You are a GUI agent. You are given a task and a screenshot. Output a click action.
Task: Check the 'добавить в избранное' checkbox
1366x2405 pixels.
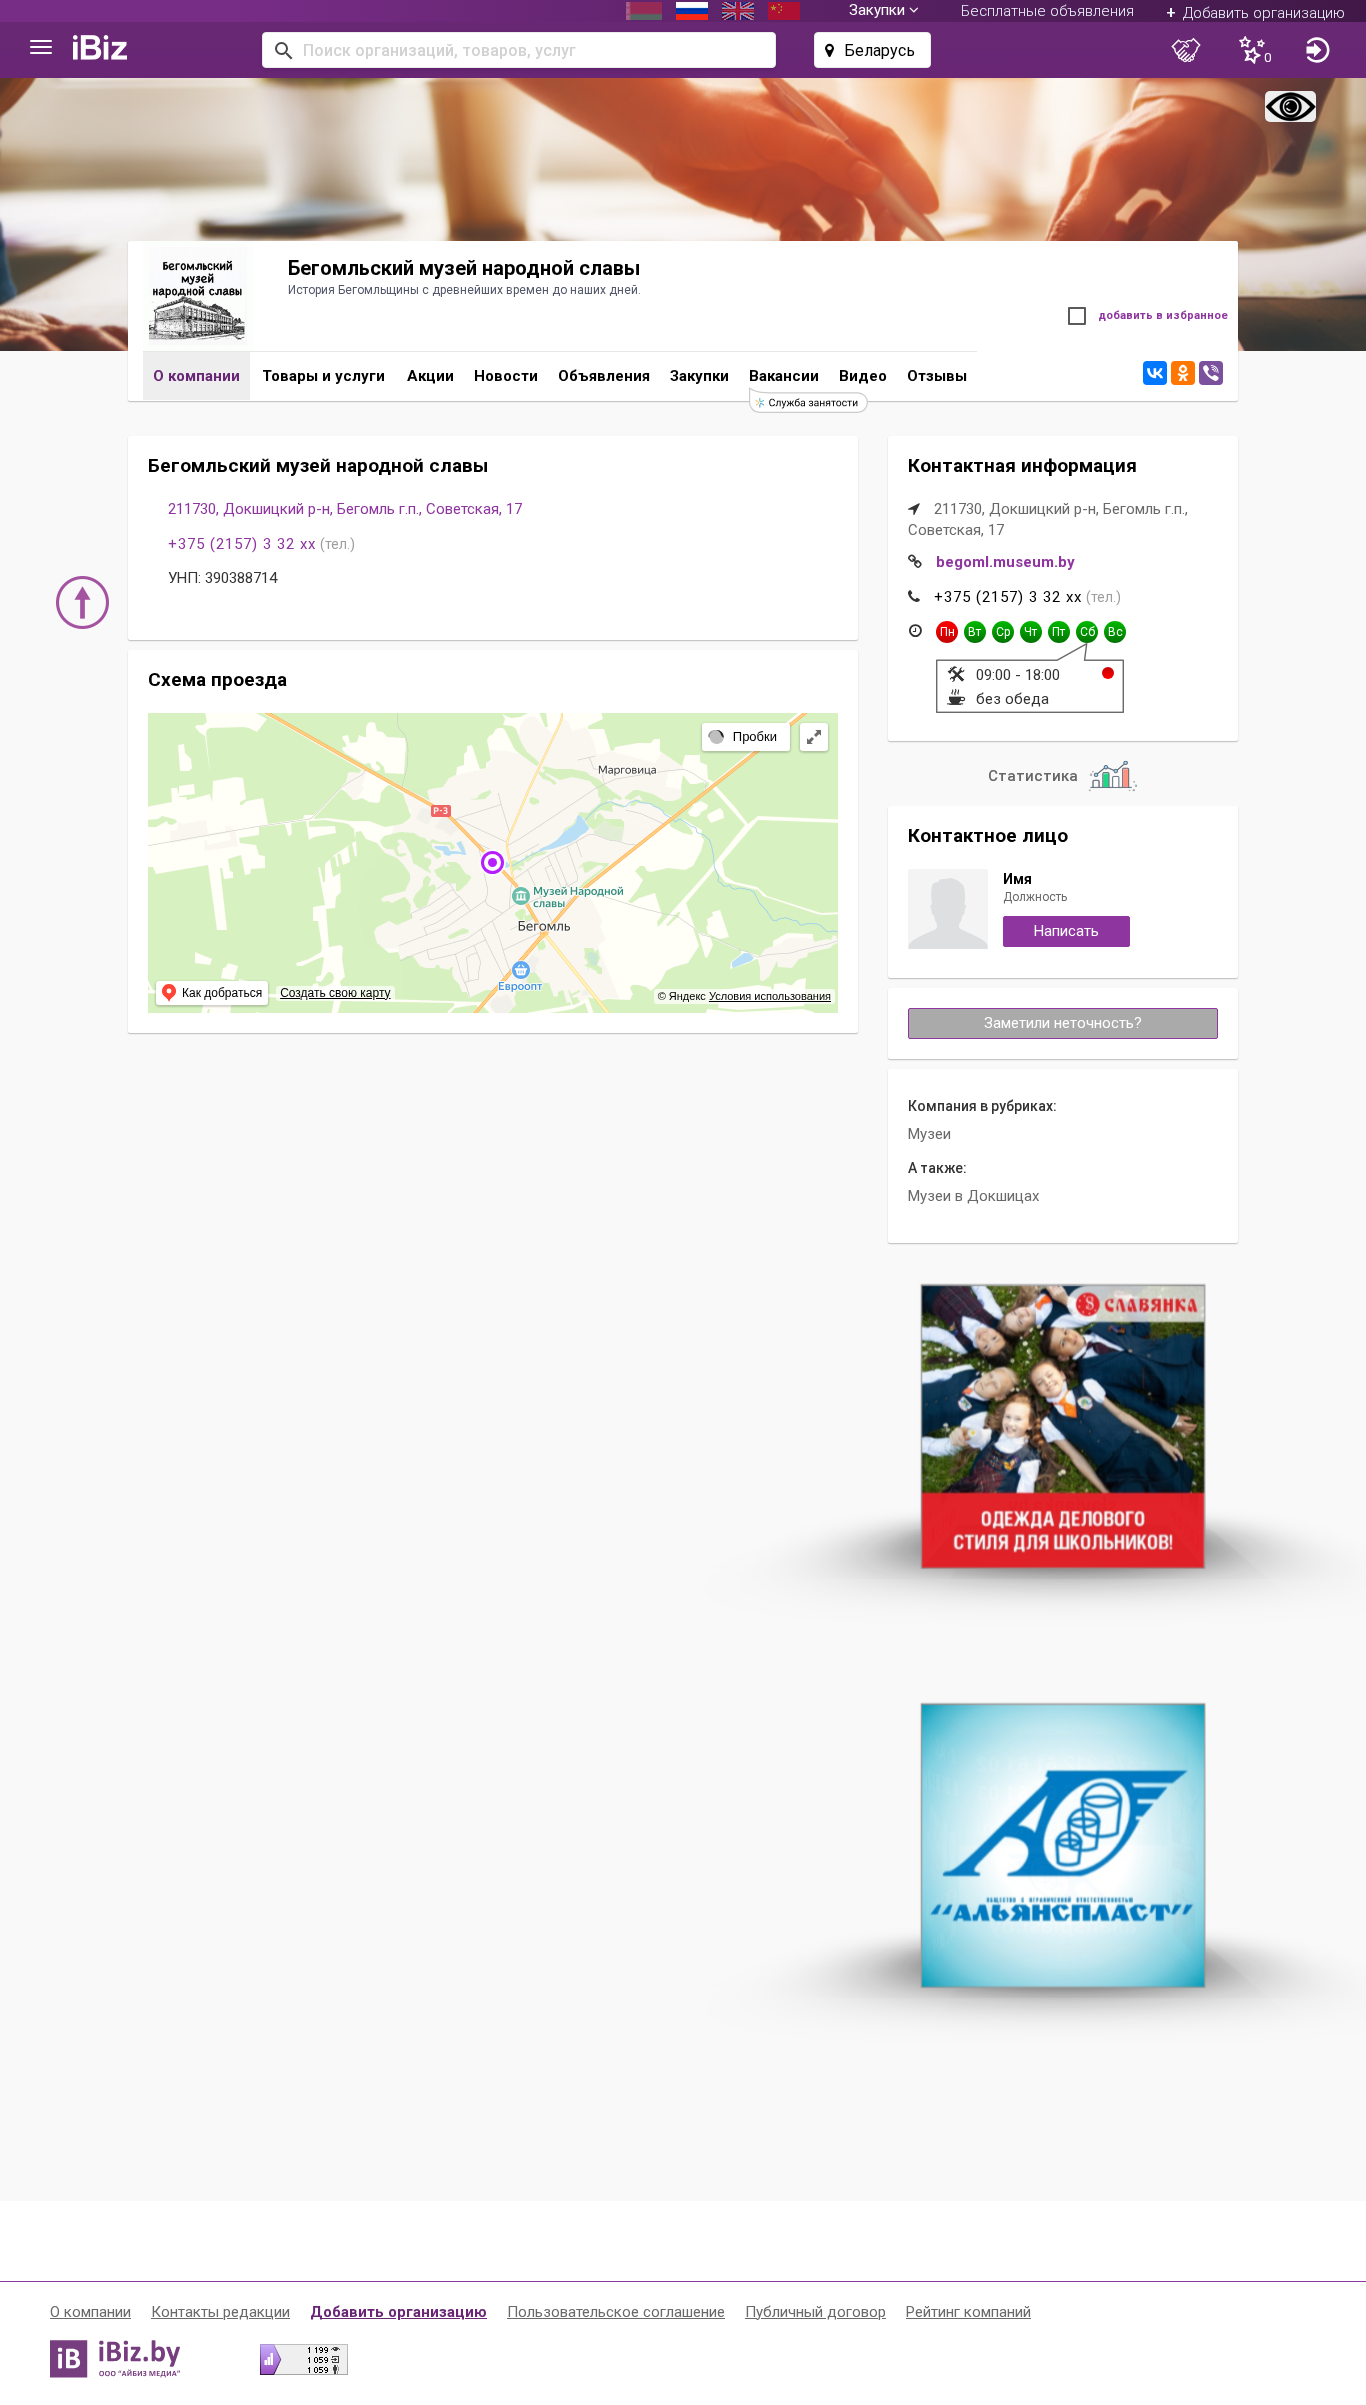coord(1077,316)
